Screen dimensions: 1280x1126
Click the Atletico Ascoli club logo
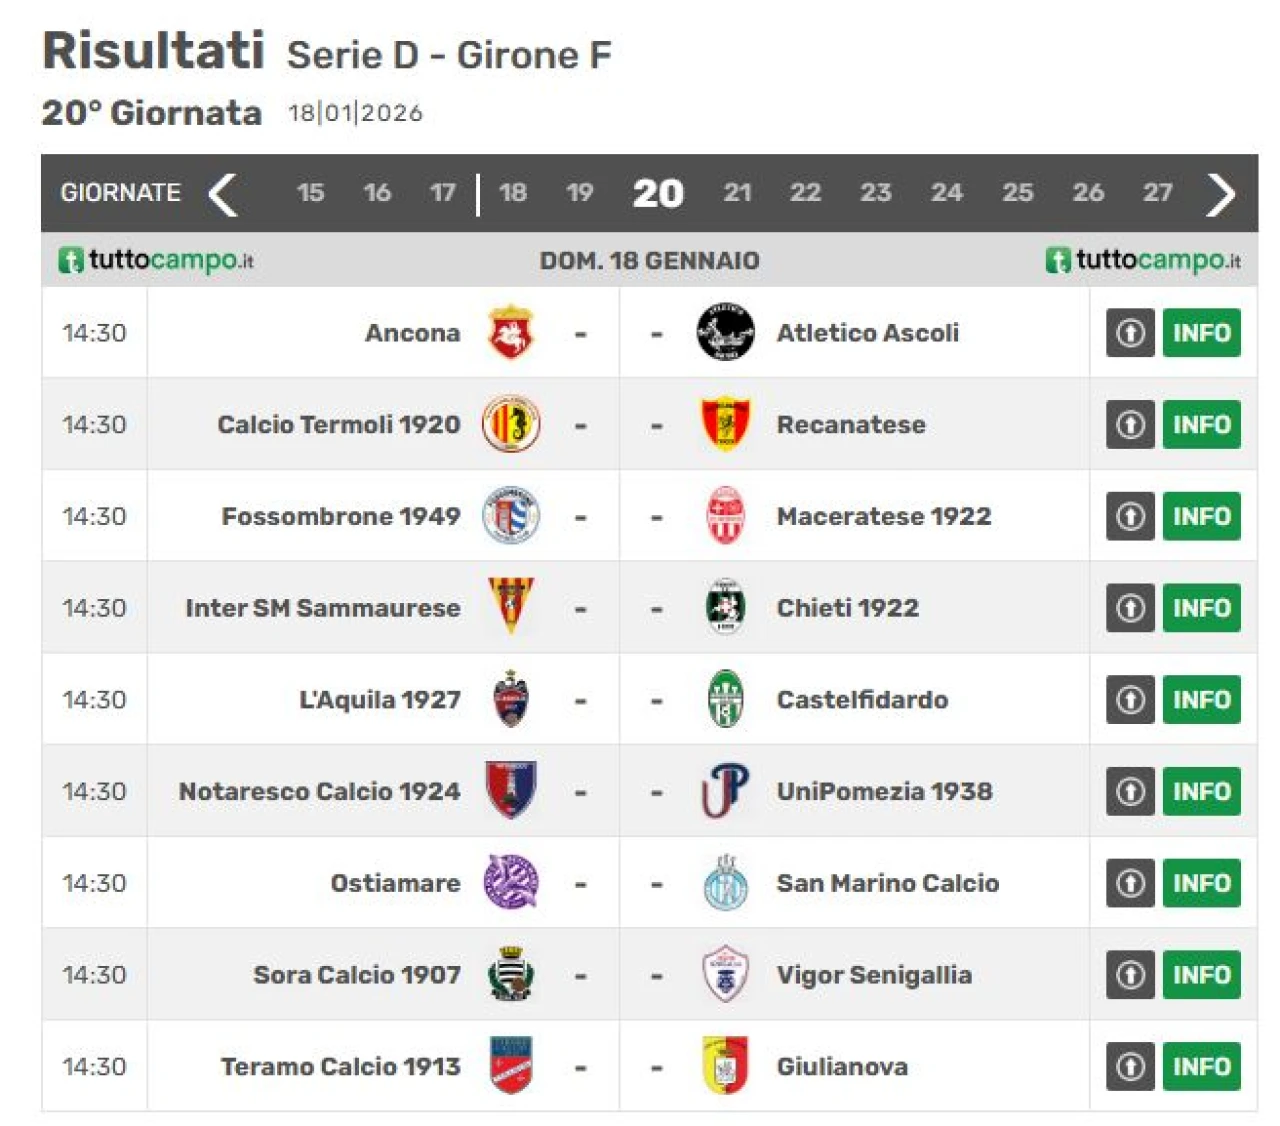pyautogui.click(x=725, y=332)
